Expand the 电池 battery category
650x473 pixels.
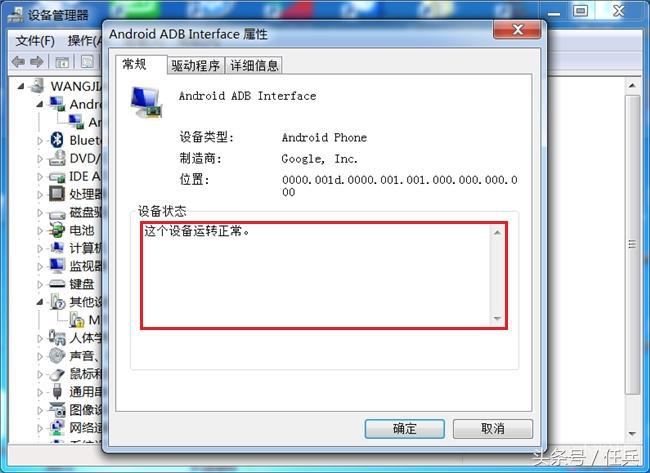pyautogui.click(x=40, y=230)
